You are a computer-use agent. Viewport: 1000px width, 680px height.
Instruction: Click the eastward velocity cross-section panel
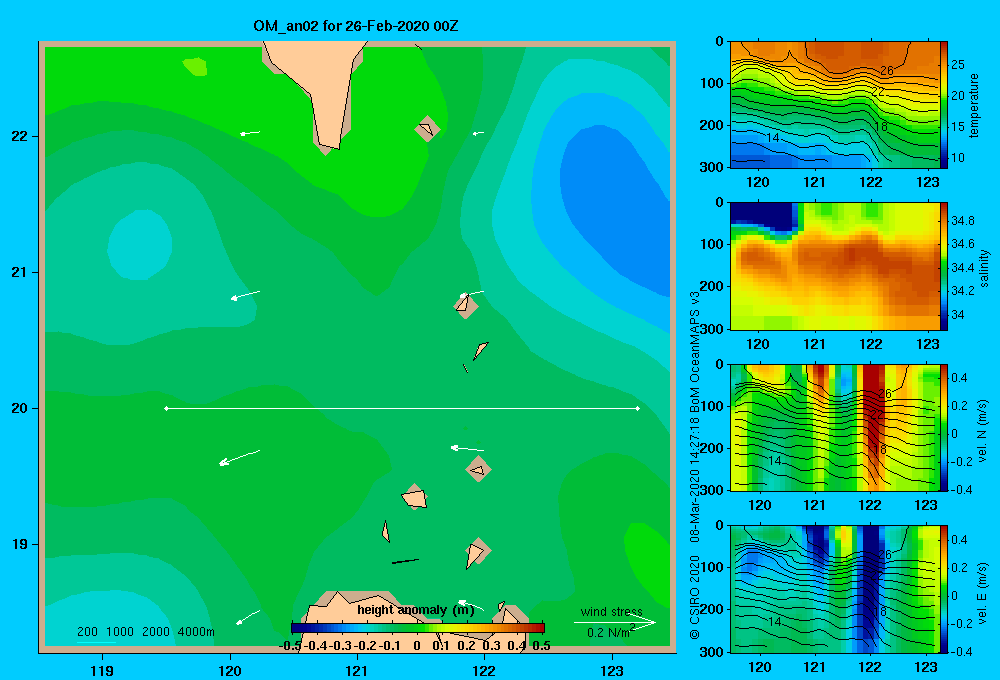(x=835, y=589)
